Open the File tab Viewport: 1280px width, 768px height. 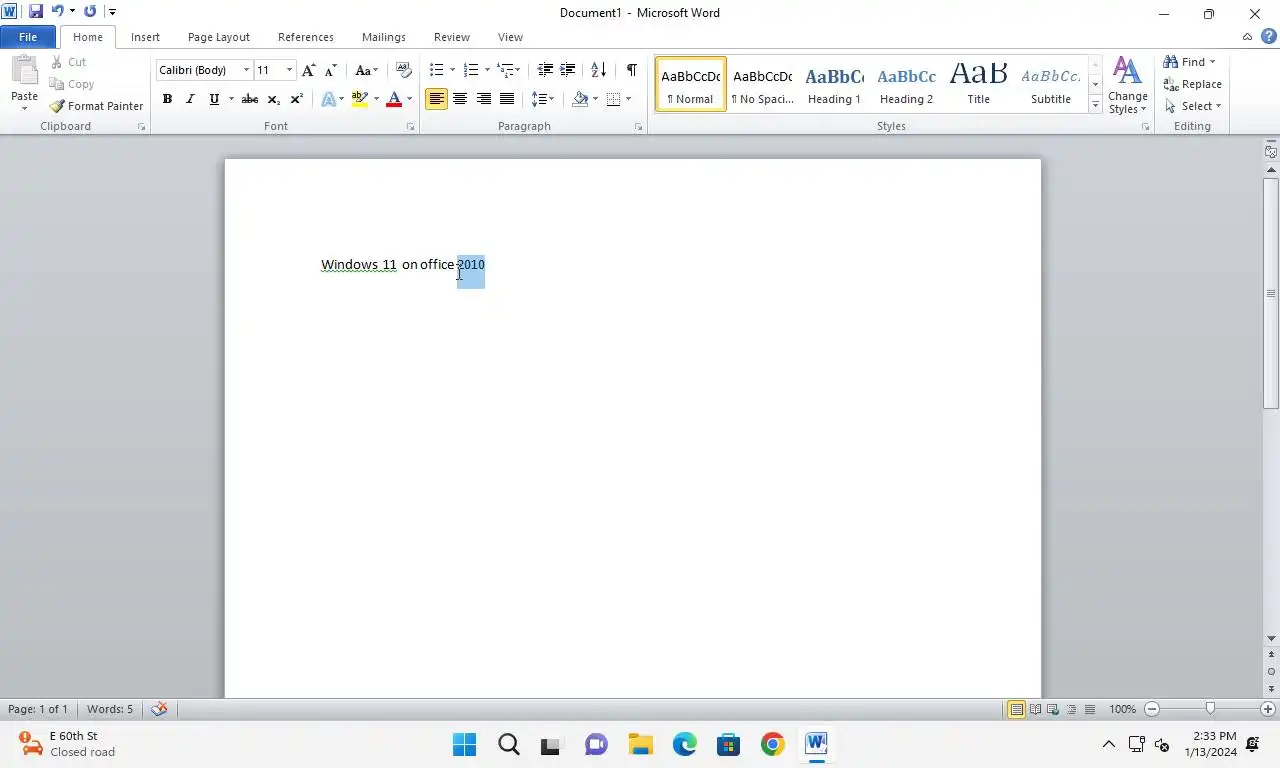click(28, 37)
